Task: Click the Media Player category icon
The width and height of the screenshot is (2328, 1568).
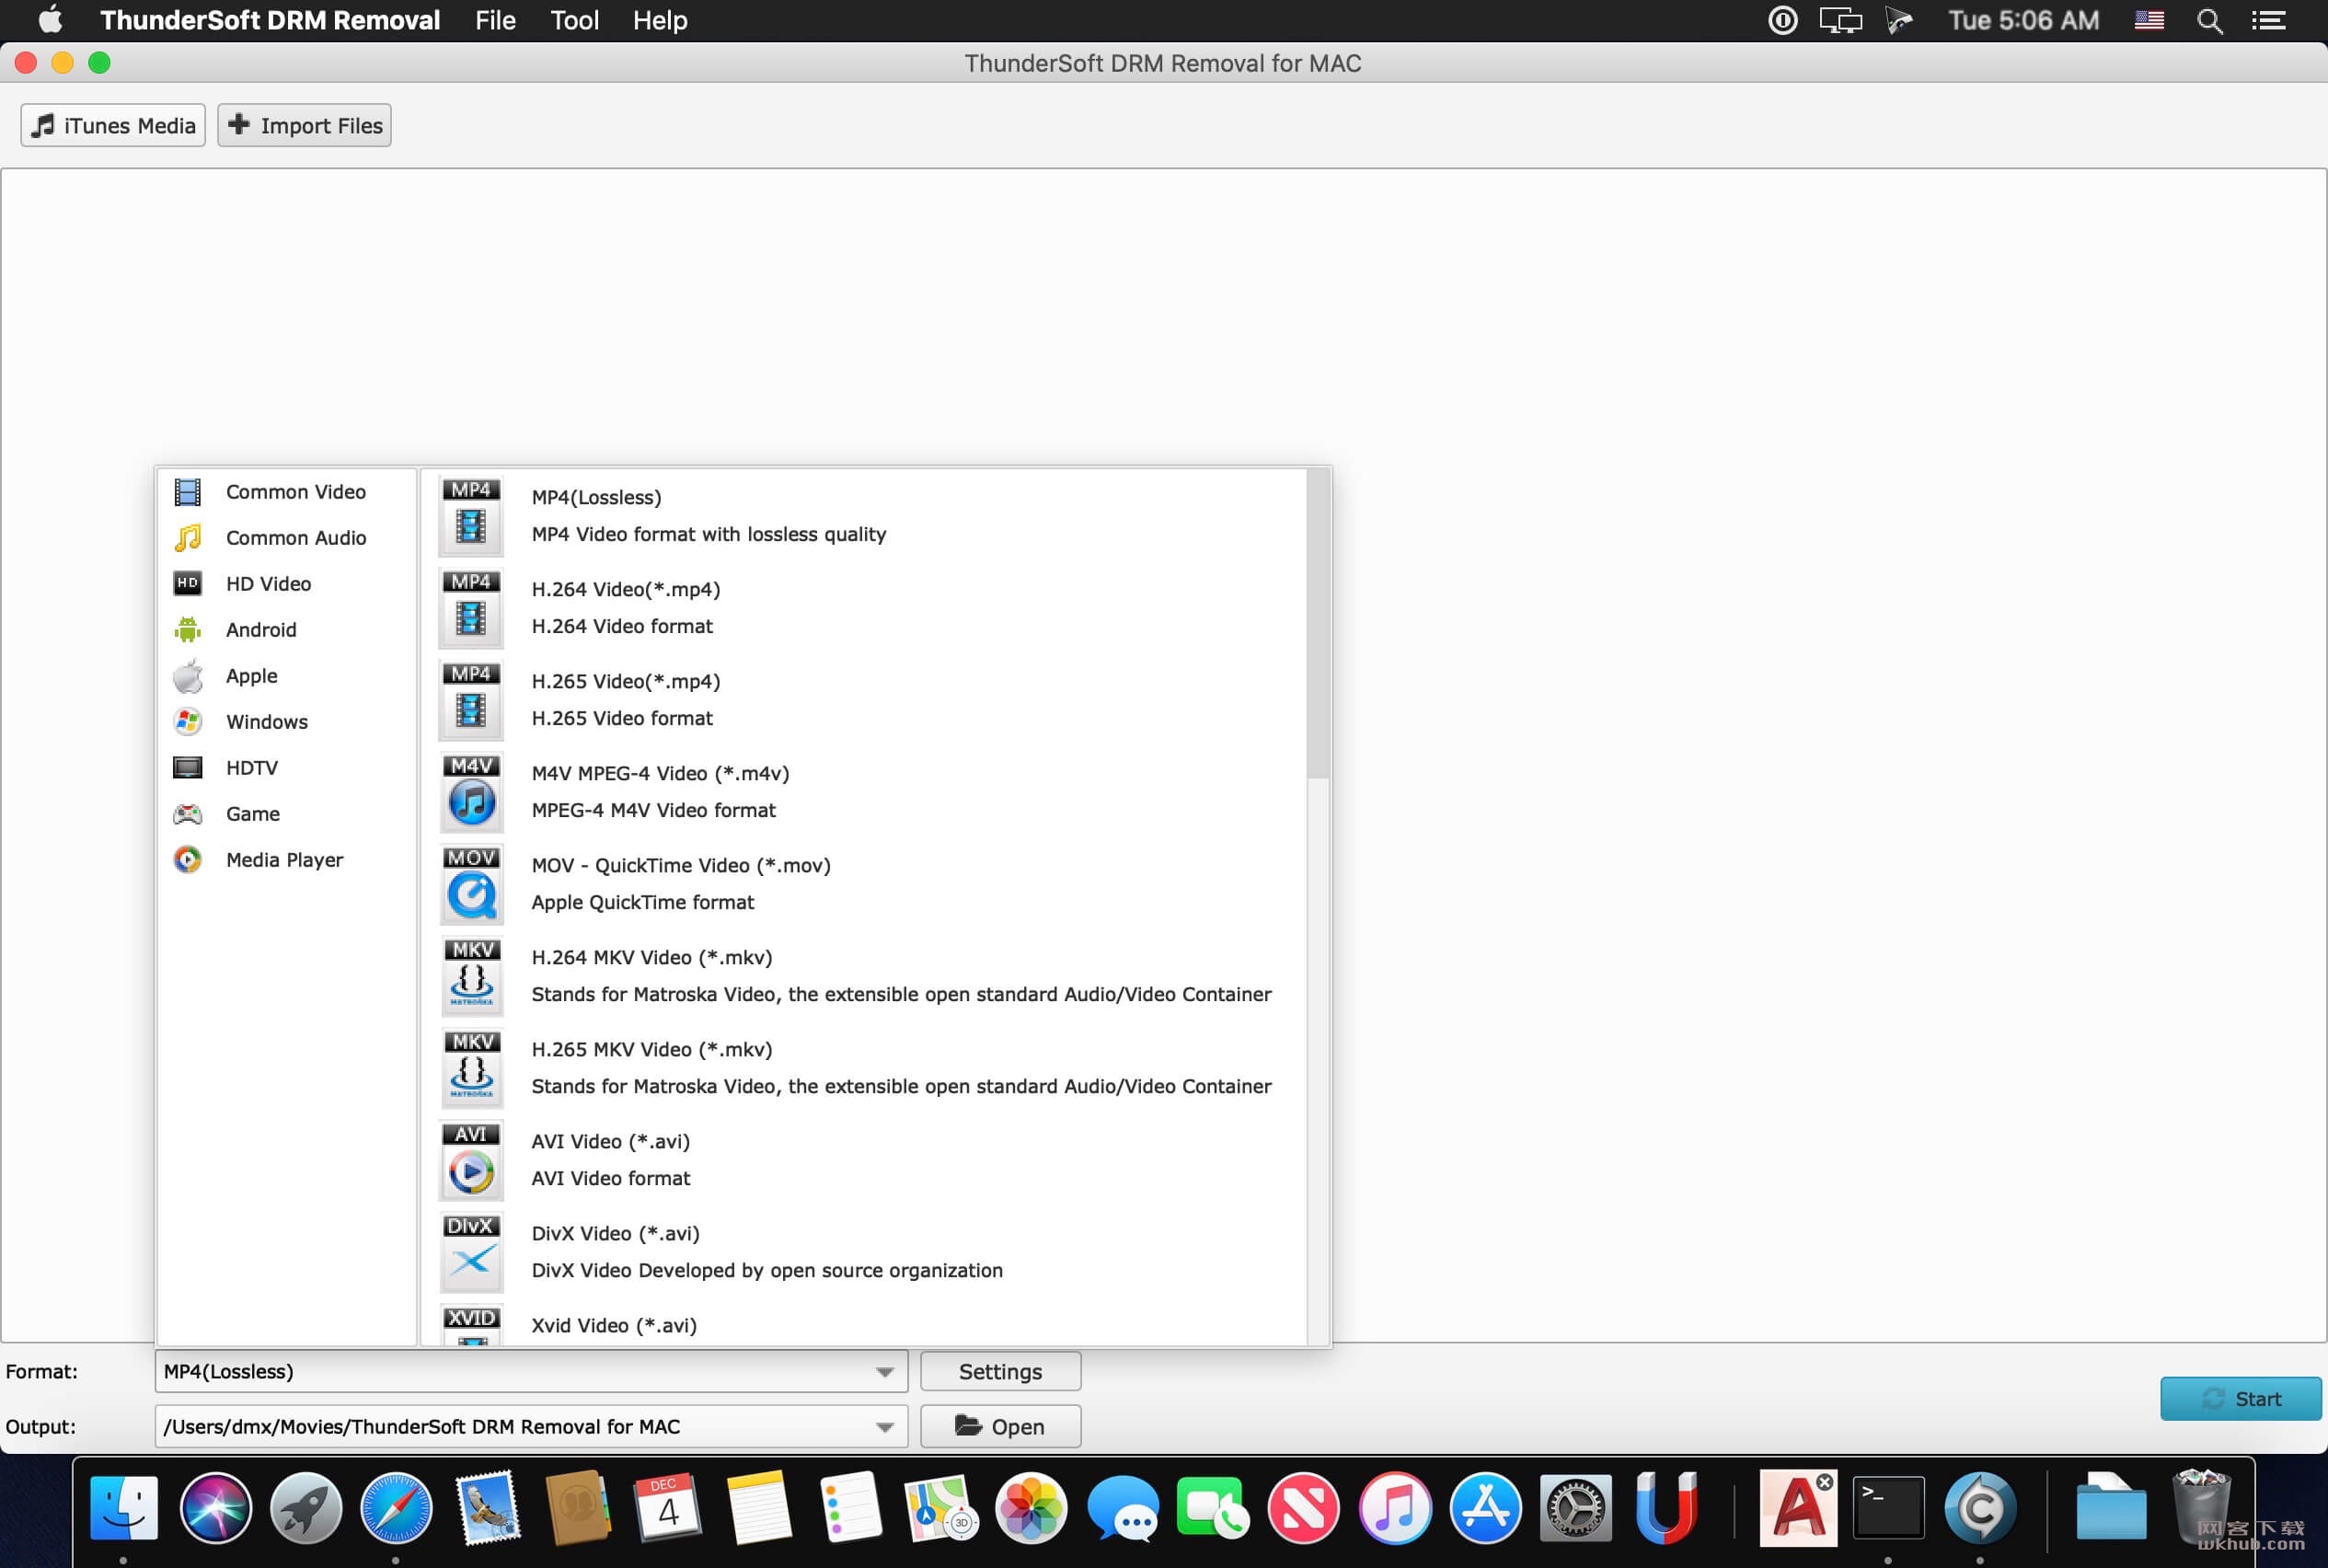Action: coord(187,860)
